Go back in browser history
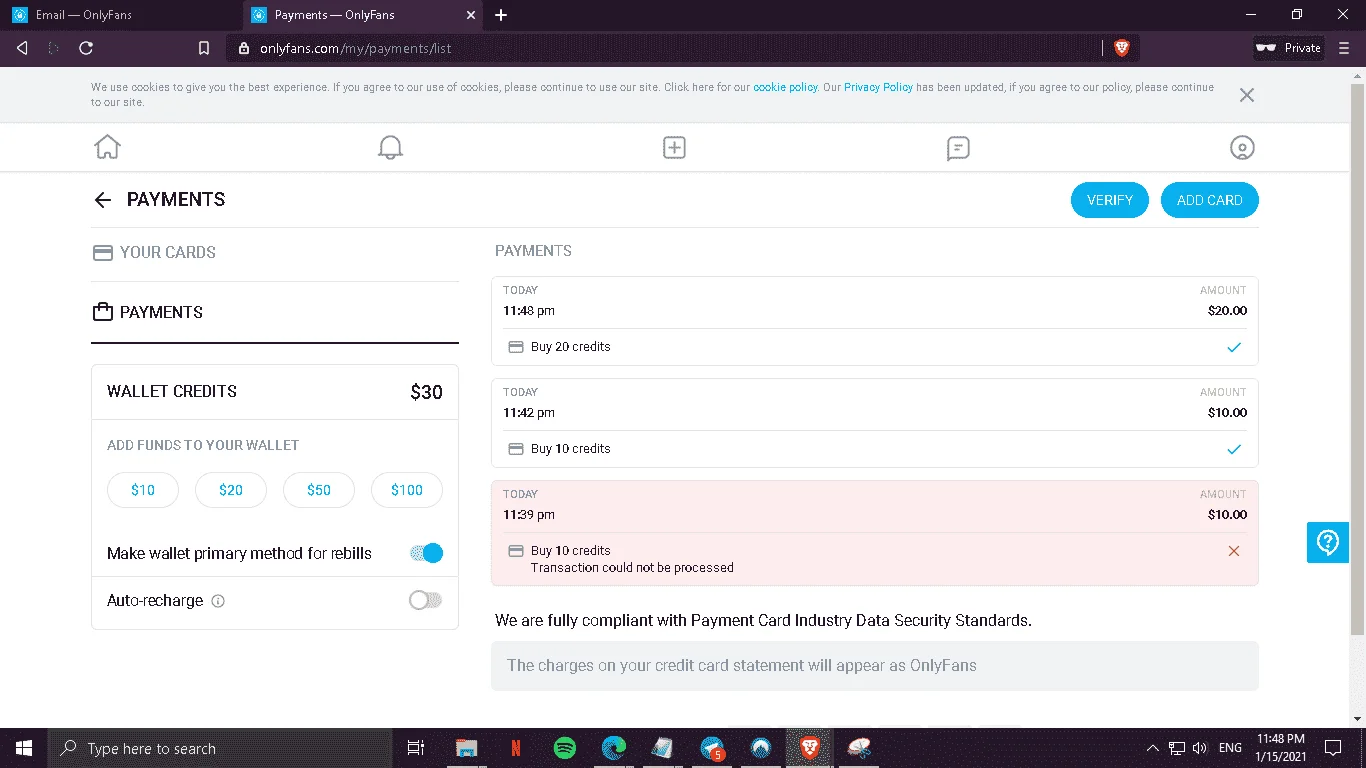The image size is (1366, 768). click(22, 48)
